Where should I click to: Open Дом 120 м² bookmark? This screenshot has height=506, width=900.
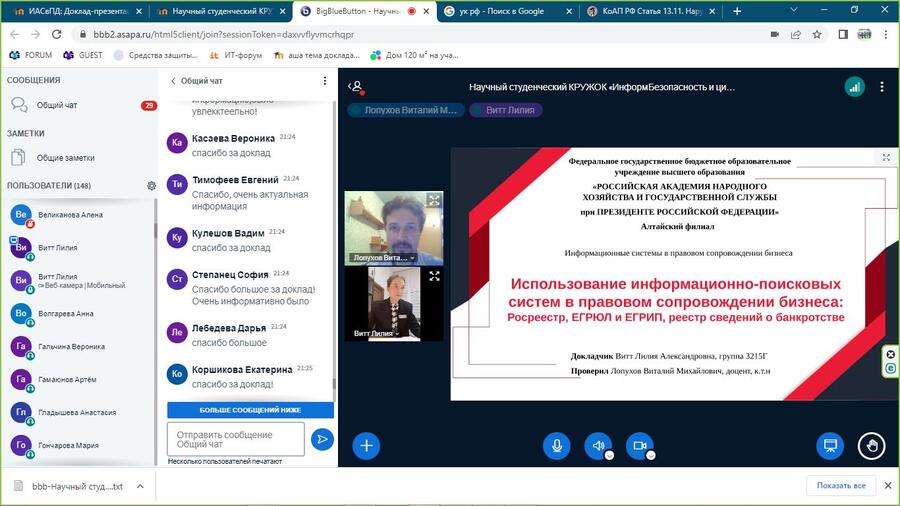414,55
